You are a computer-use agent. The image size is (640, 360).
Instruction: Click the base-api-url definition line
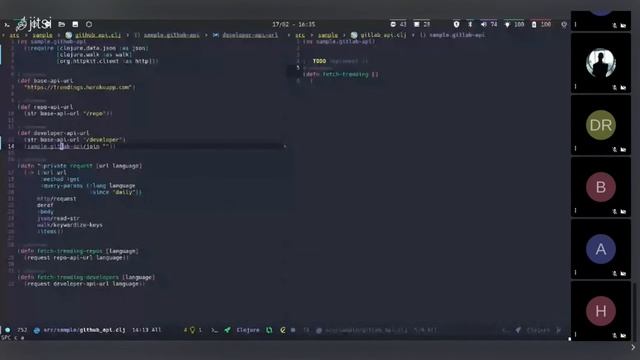46,81
